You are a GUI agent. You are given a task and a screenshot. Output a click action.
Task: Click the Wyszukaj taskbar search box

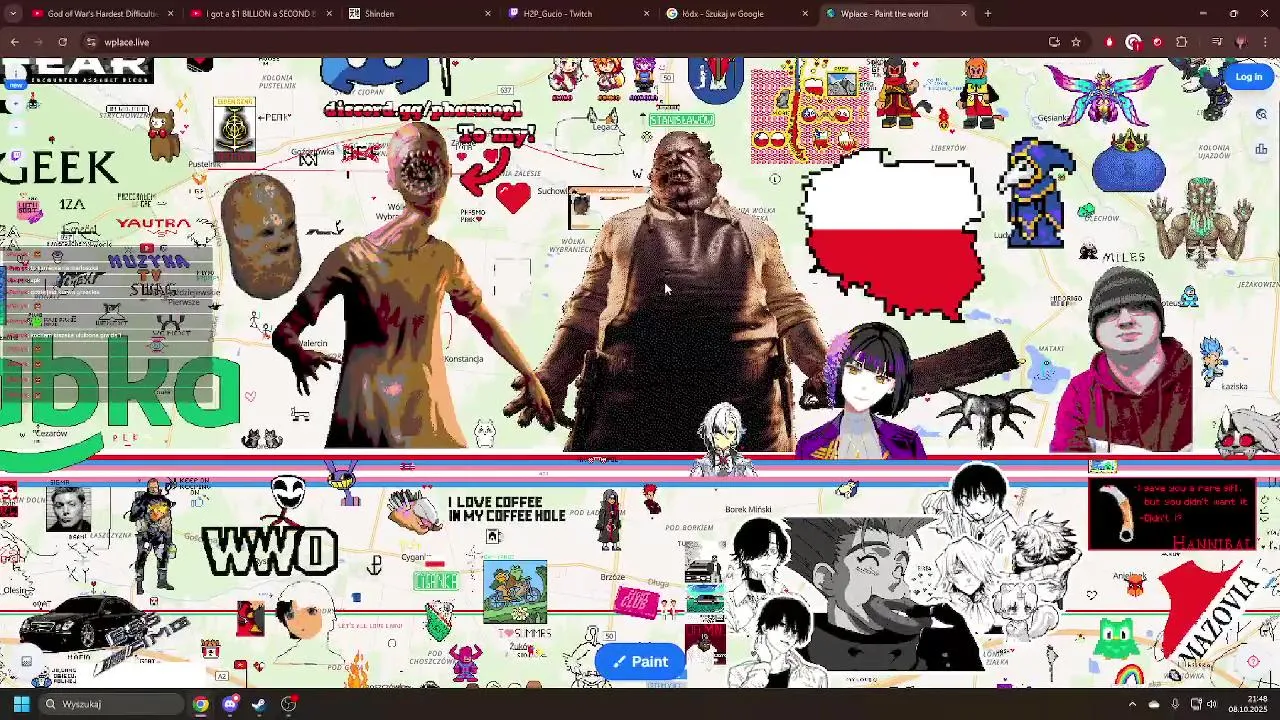coord(112,704)
